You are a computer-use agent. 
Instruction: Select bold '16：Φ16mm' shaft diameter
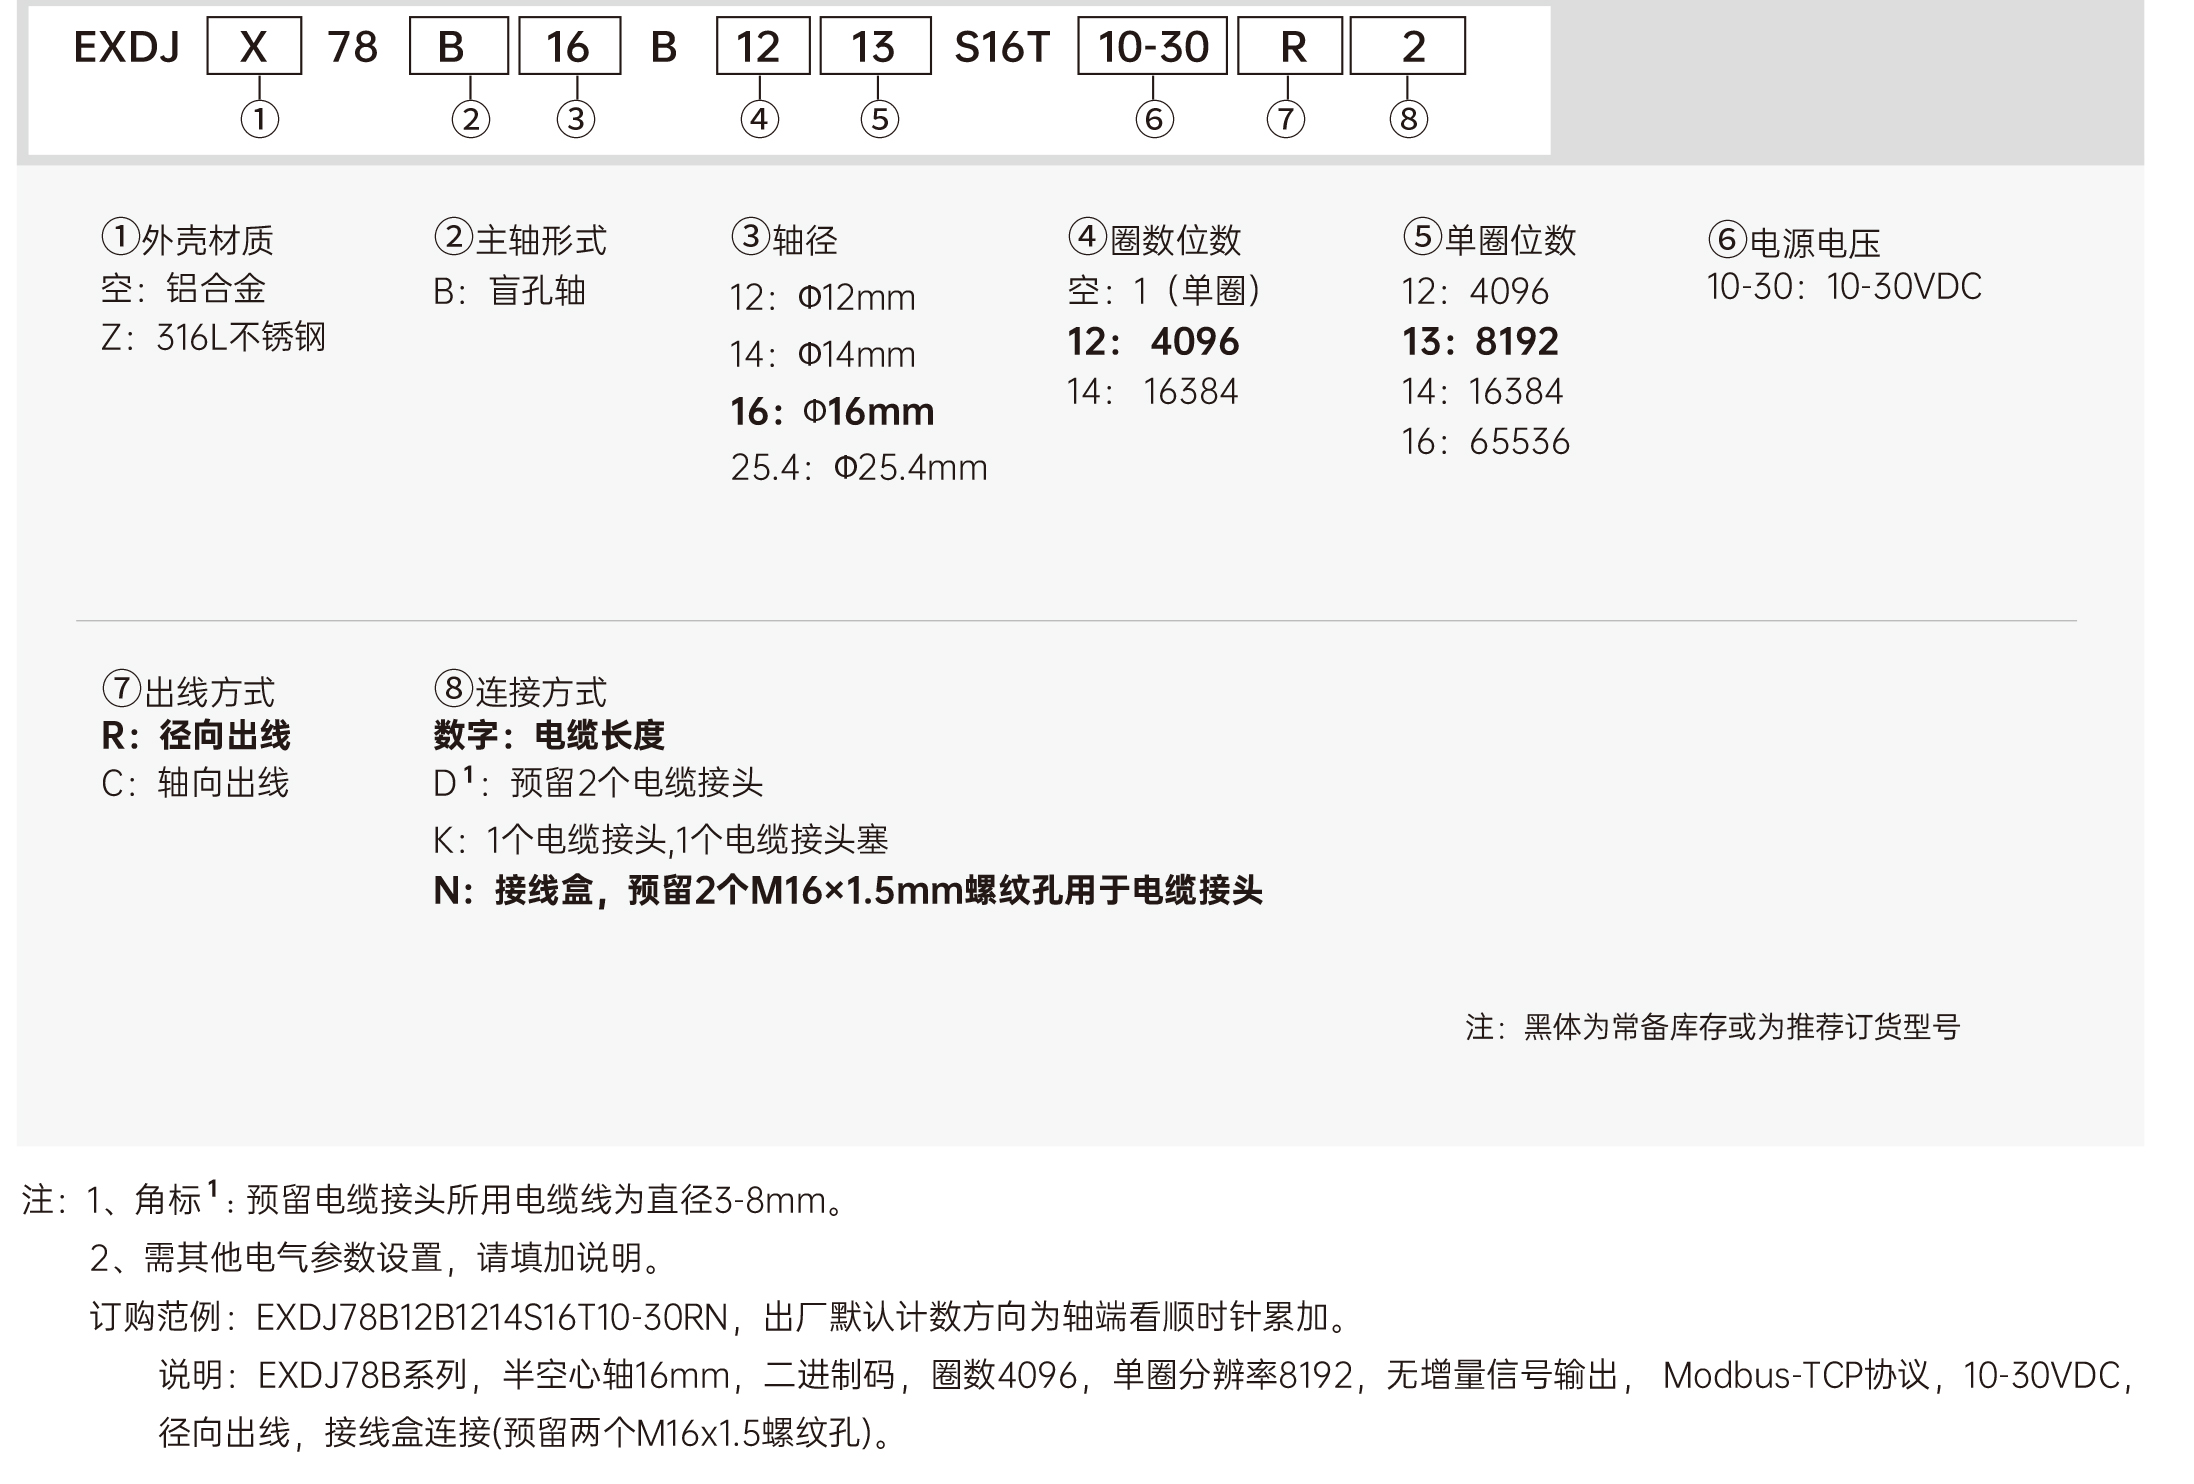pos(832,411)
